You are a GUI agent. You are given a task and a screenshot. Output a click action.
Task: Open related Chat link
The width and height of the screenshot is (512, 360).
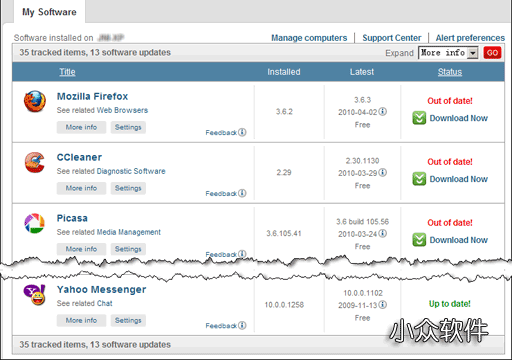click(x=104, y=303)
